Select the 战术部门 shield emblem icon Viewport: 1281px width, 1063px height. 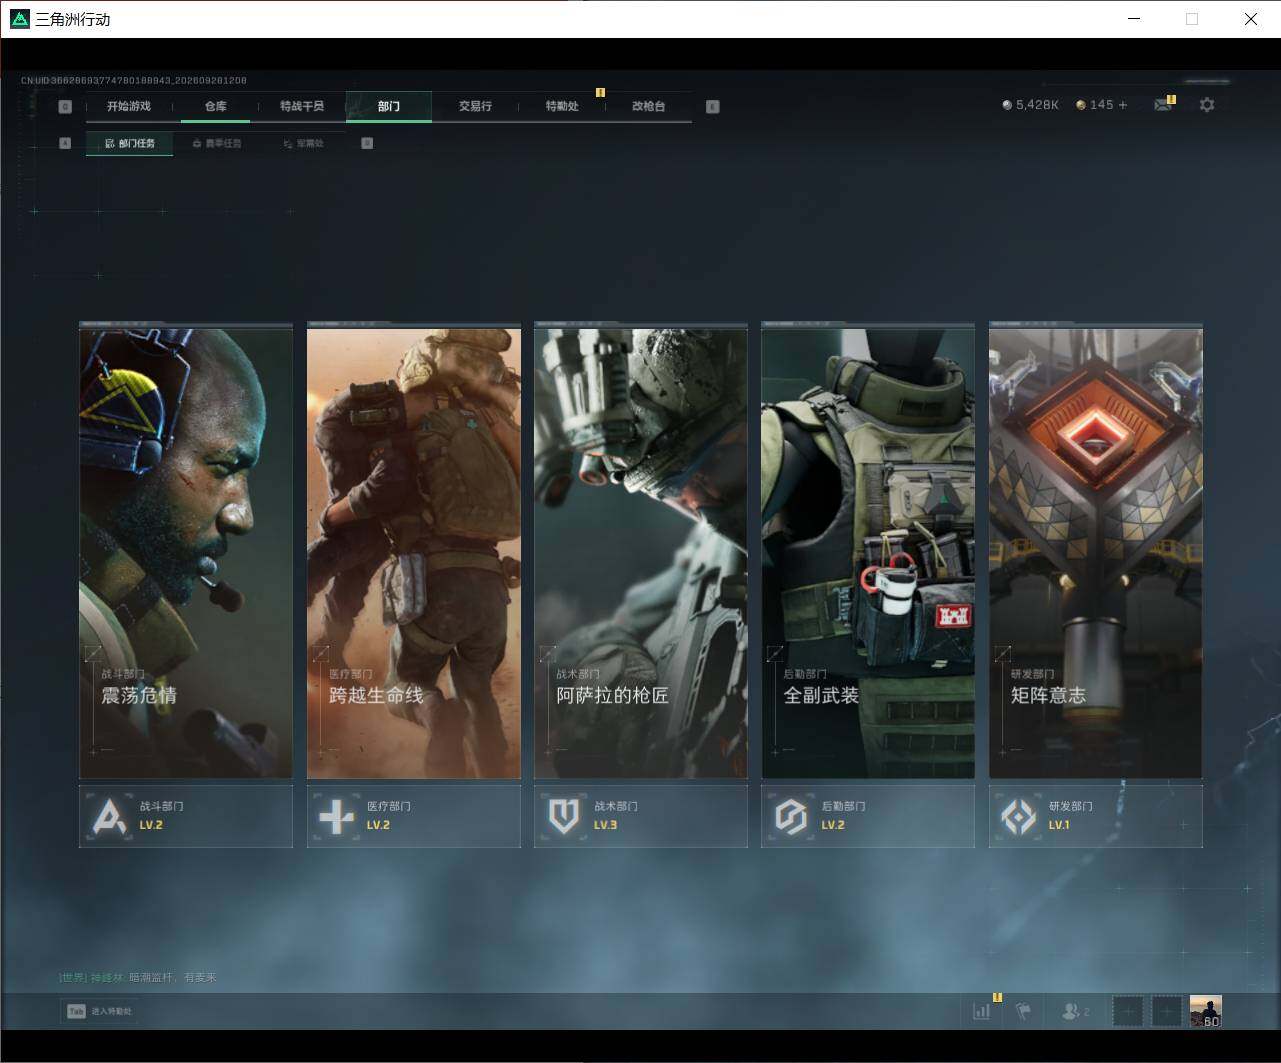[563, 817]
